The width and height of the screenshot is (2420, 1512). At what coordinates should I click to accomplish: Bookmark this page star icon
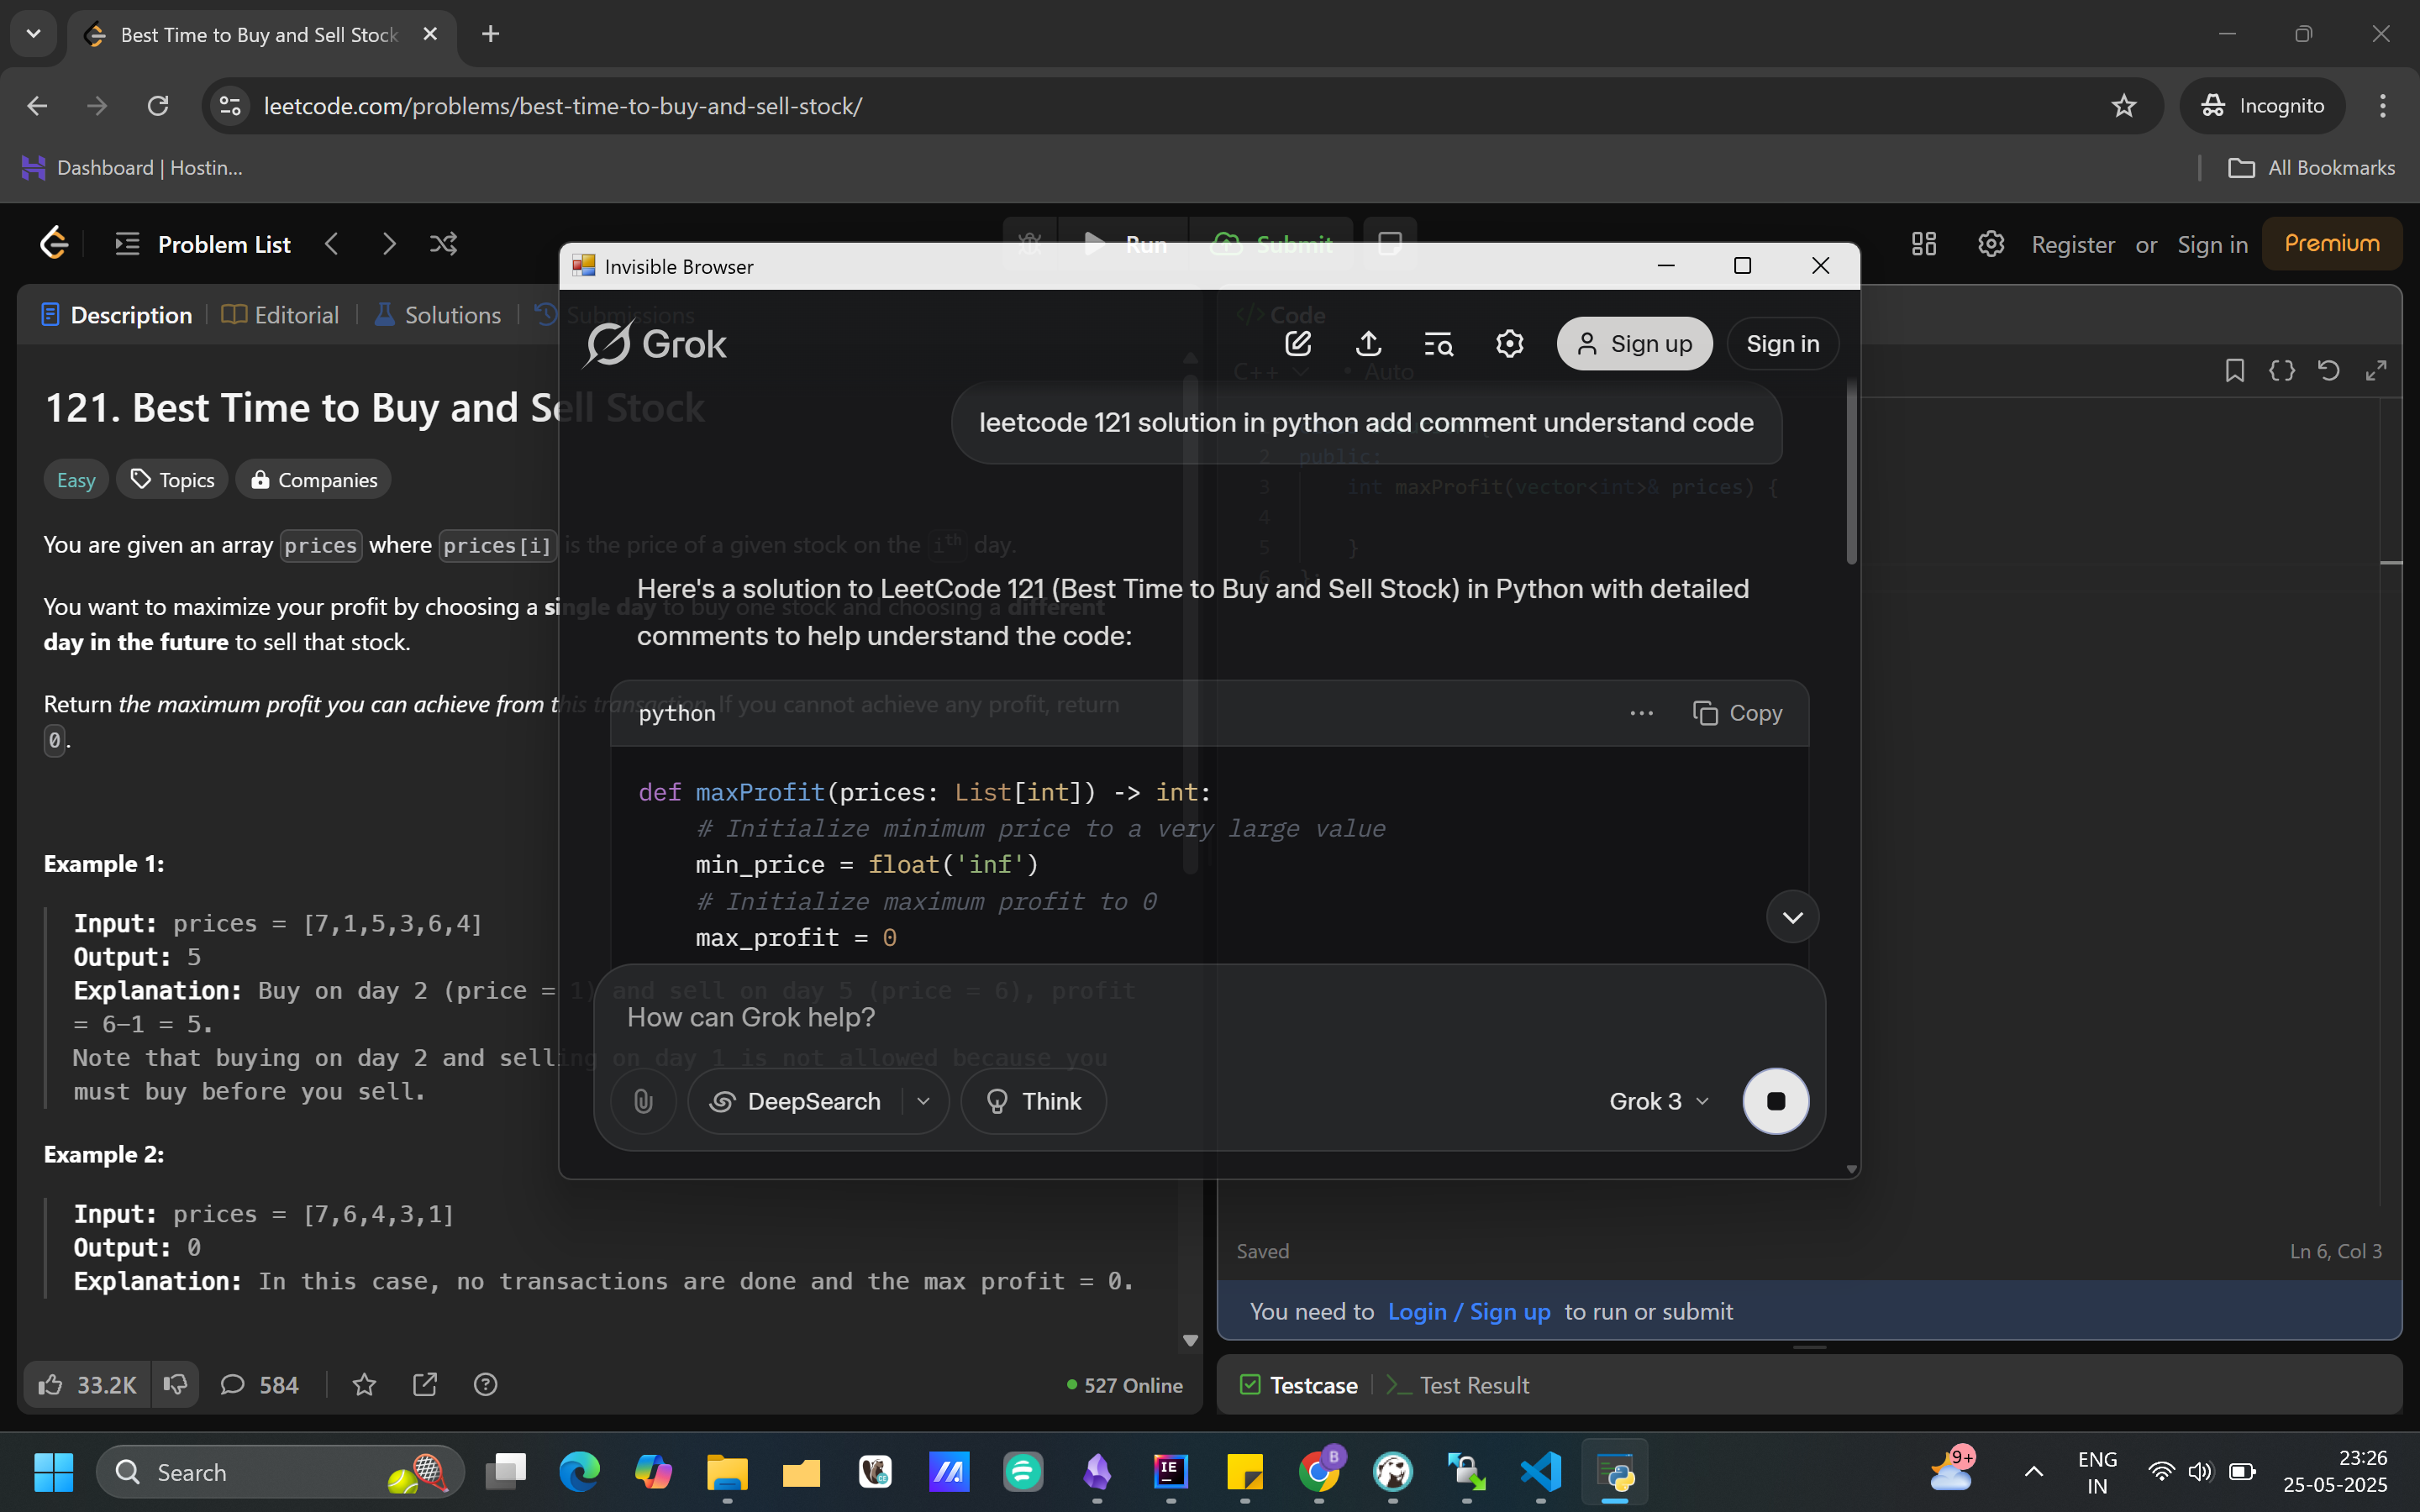tap(2124, 106)
